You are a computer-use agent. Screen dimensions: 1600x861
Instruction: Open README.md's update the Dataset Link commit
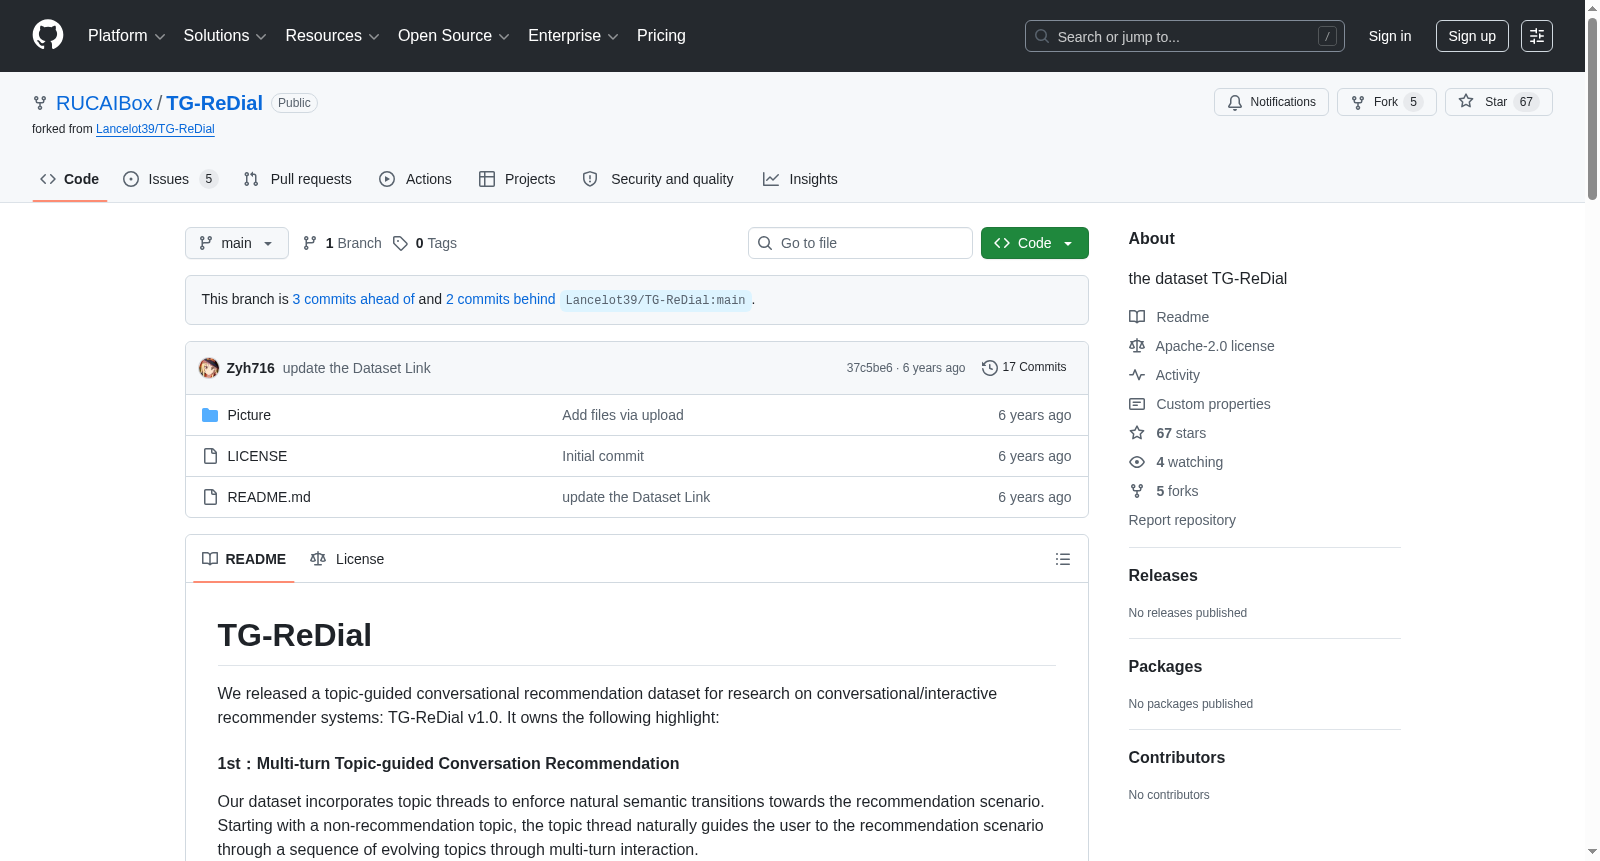coord(636,497)
